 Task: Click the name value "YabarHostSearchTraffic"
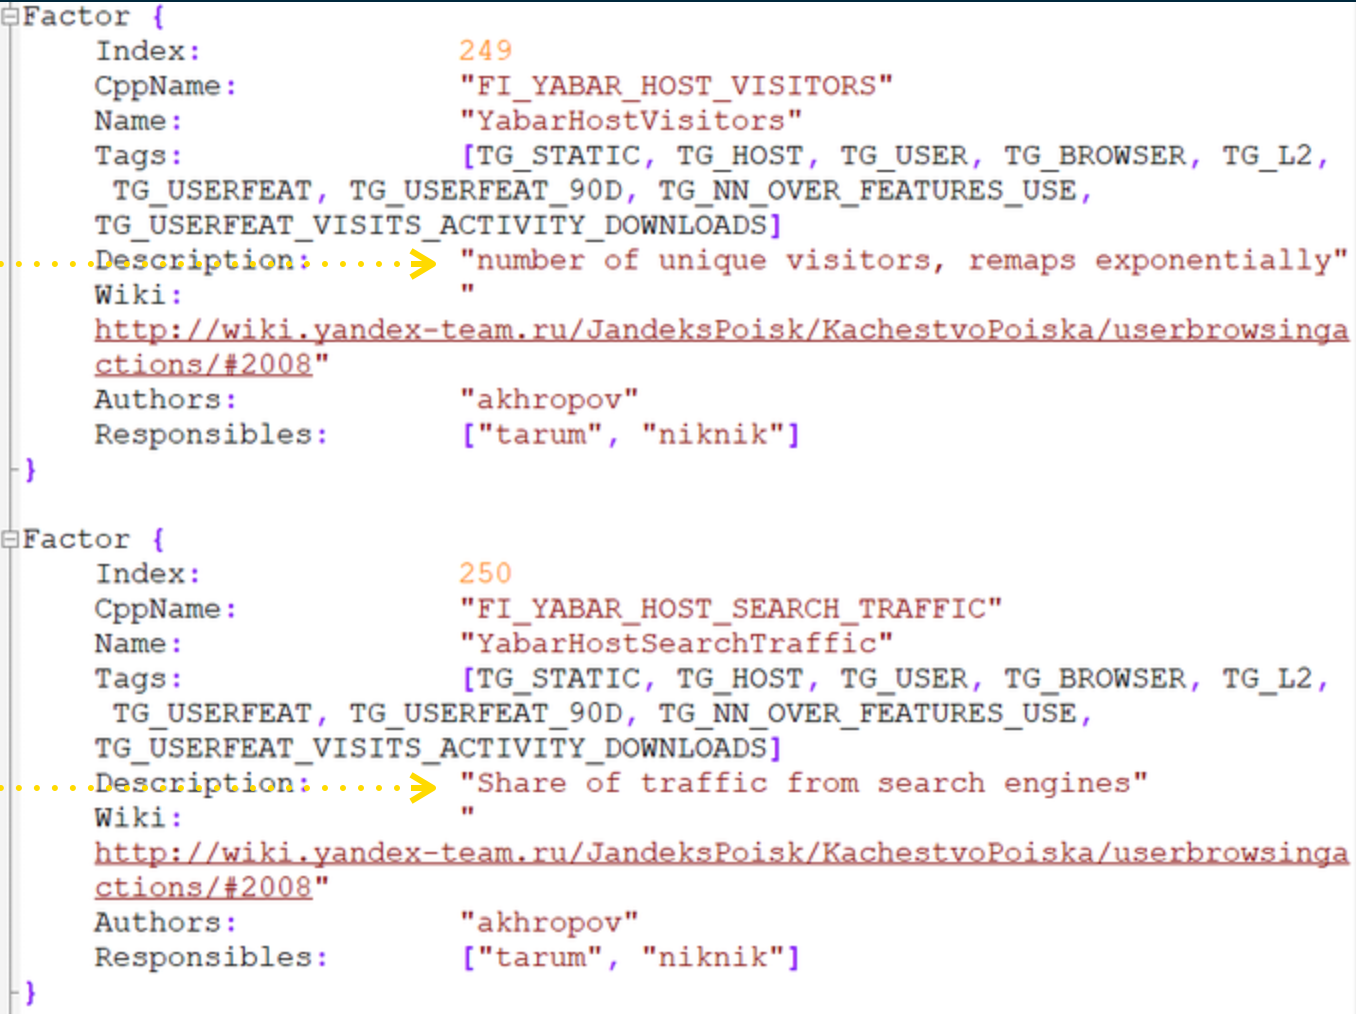click(x=676, y=644)
